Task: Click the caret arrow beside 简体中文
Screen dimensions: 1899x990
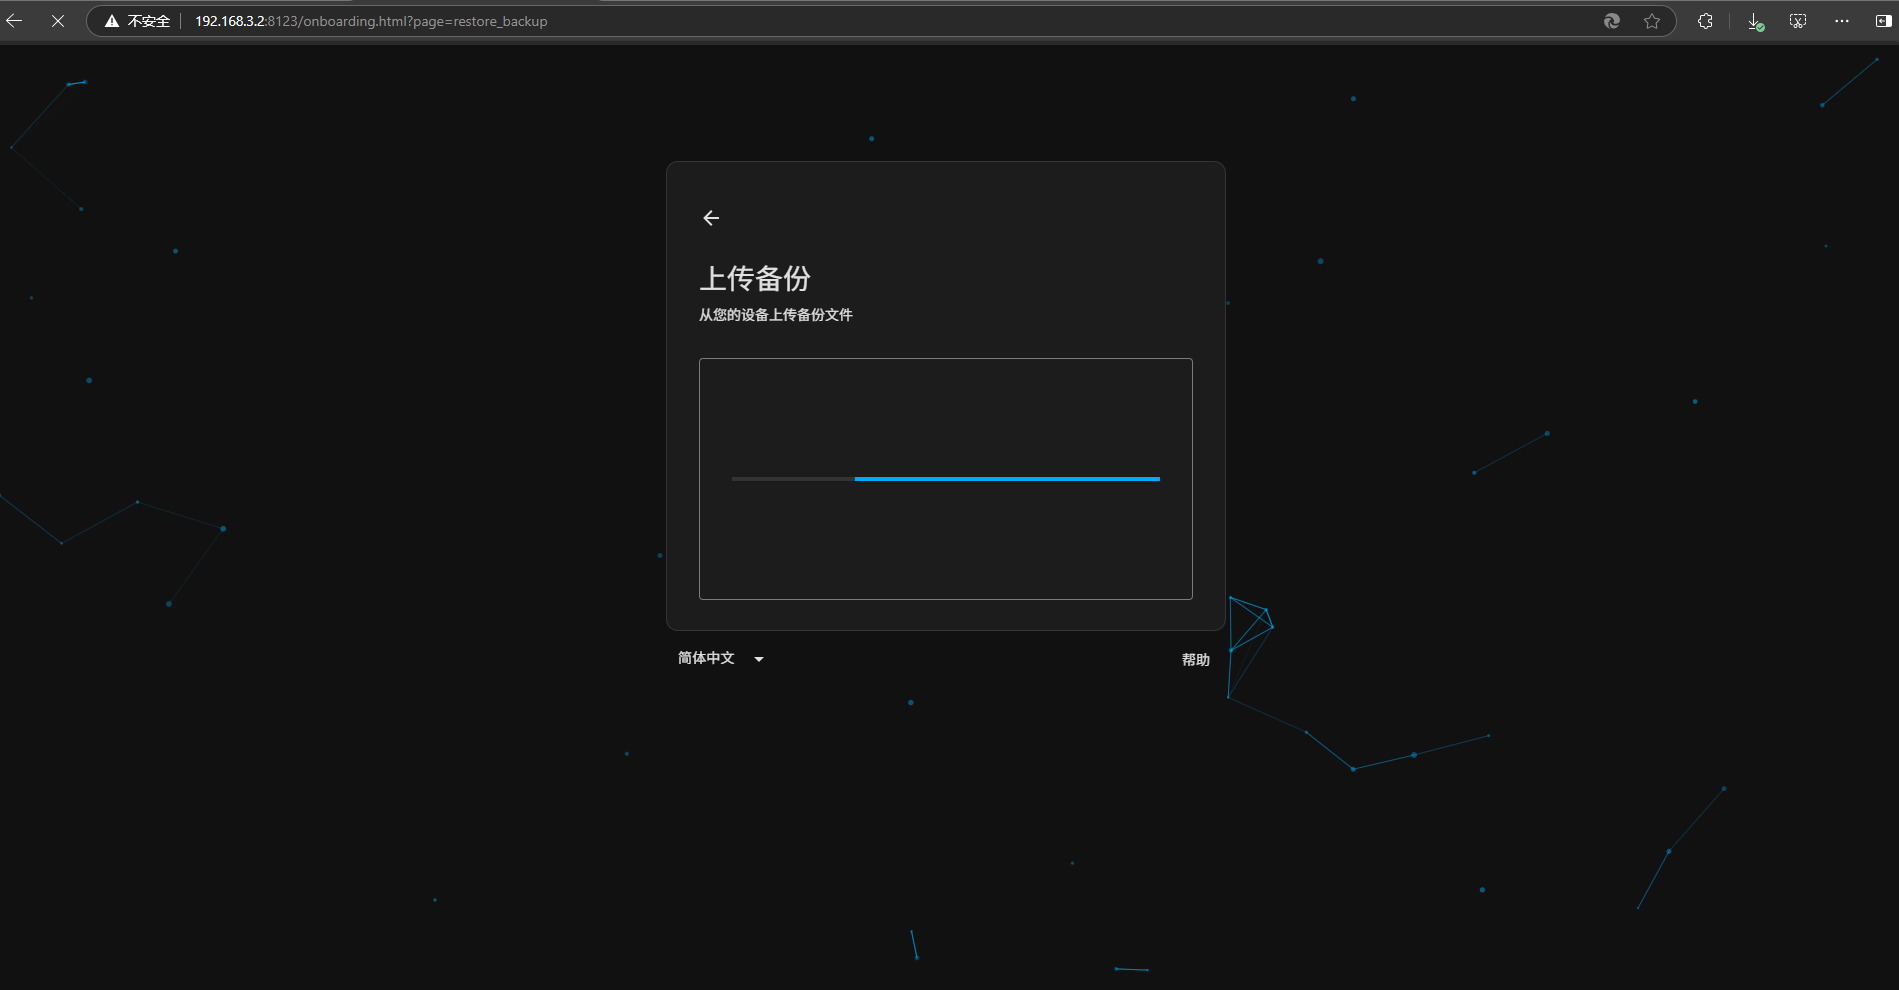Action: (759, 659)
